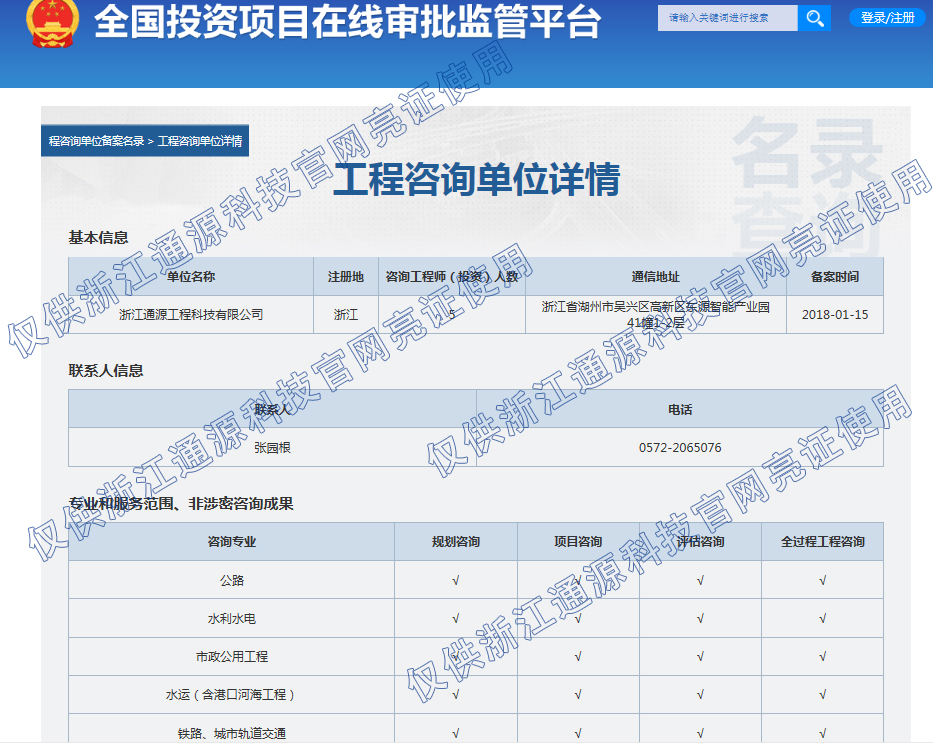
Task: Click 市政公用工程 row 项目咨询 checkmark
Action: [x=578, y=657]
